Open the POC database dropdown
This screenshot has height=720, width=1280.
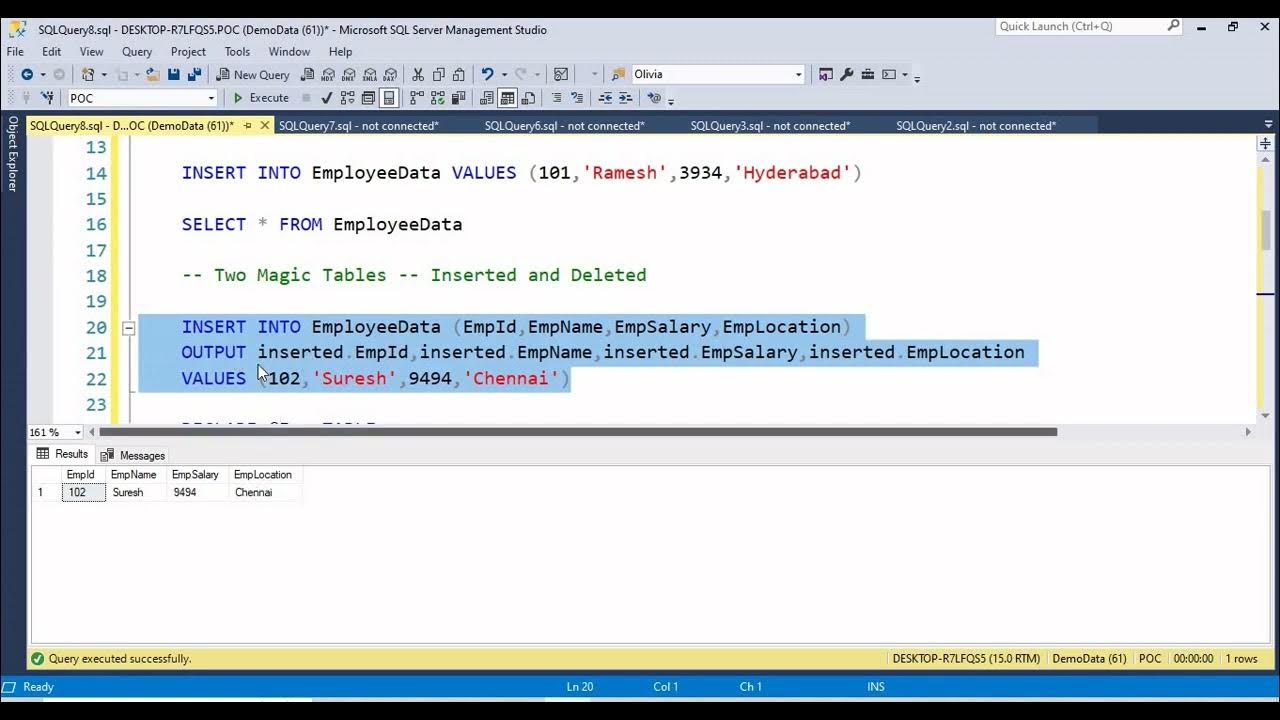[x=211, y=98]
